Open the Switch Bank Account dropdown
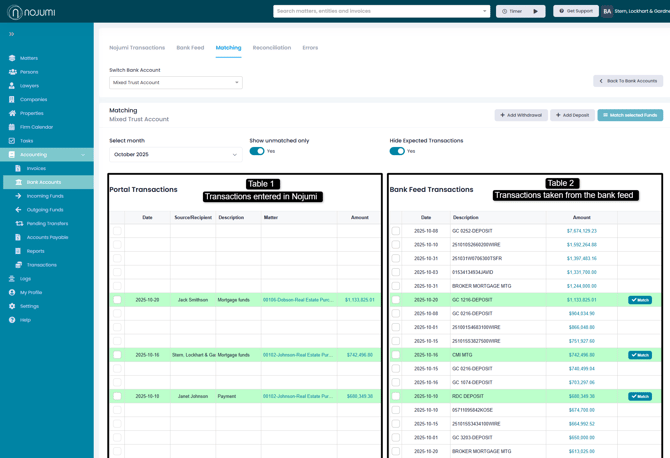The image size is (670, 458). [x=175, y=83]
